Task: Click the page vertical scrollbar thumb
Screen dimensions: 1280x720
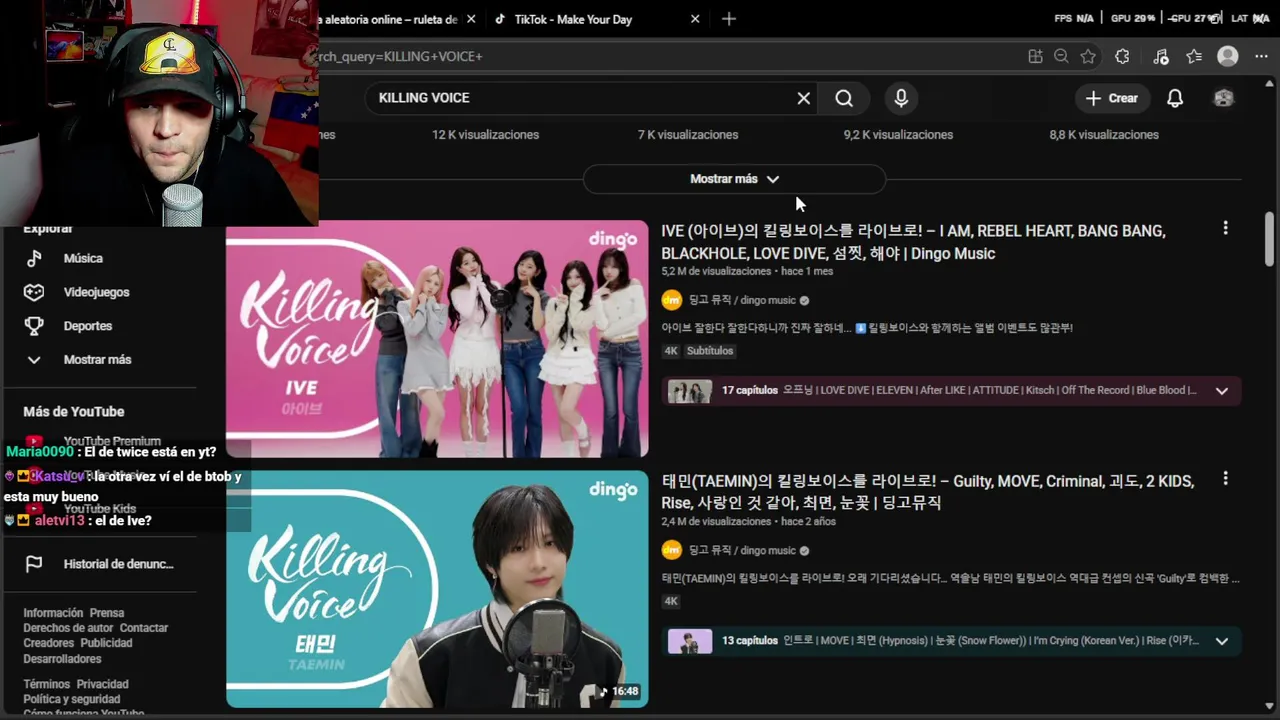Action: pyautogui.click(x=1270, y=239)
